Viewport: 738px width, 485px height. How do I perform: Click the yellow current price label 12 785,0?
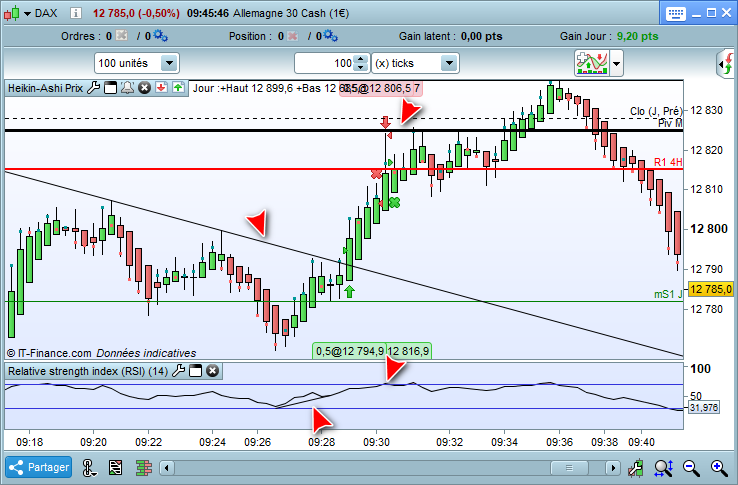coord(711,289)
